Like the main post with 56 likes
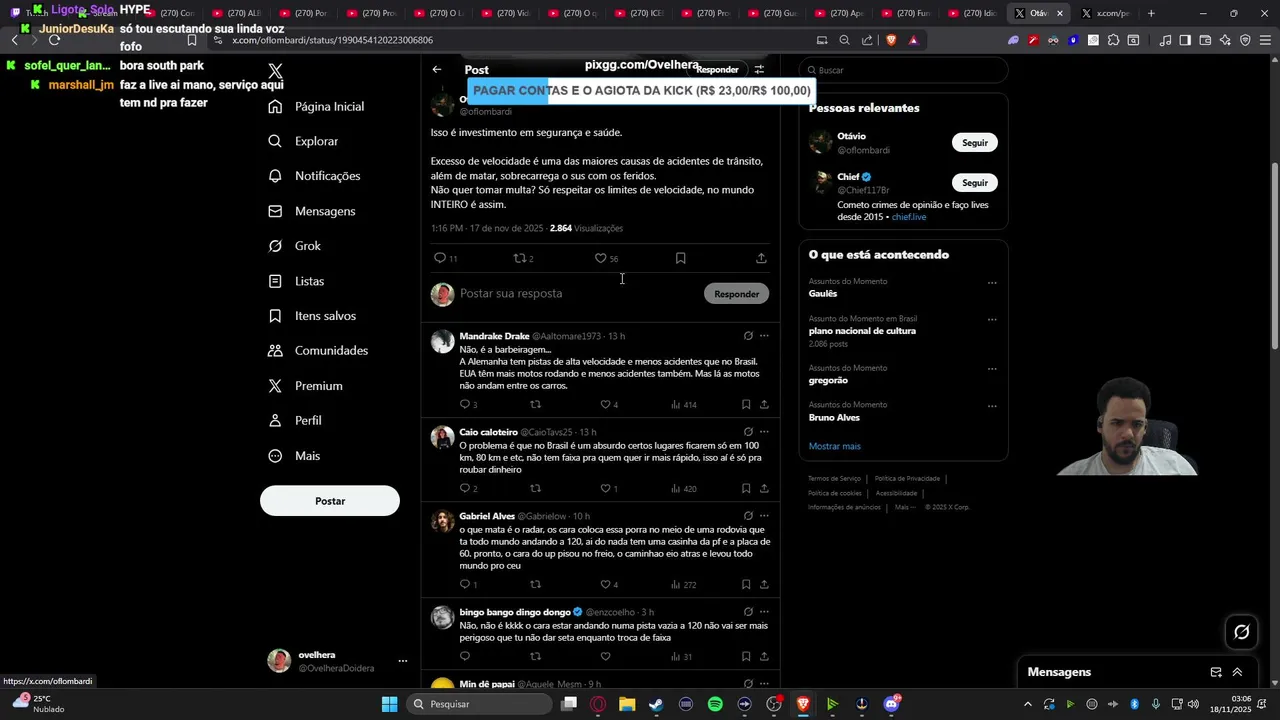 (x=600, y=258)
